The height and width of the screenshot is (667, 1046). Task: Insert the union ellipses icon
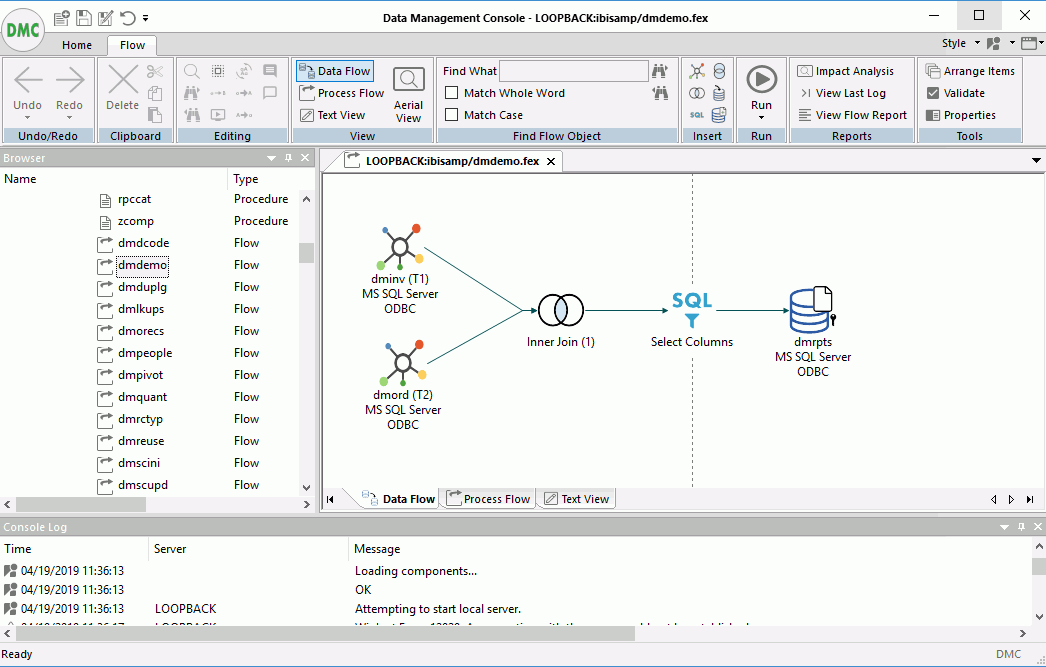tap(719, 71)
